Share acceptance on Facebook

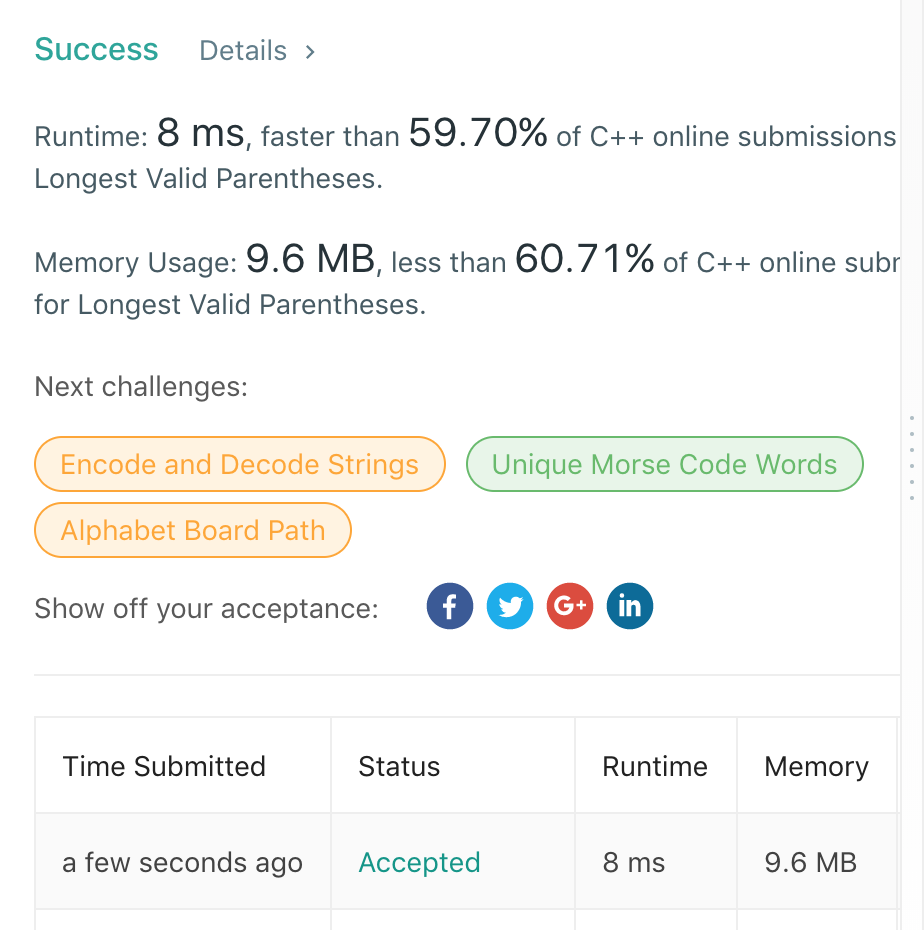coord(450,607)
